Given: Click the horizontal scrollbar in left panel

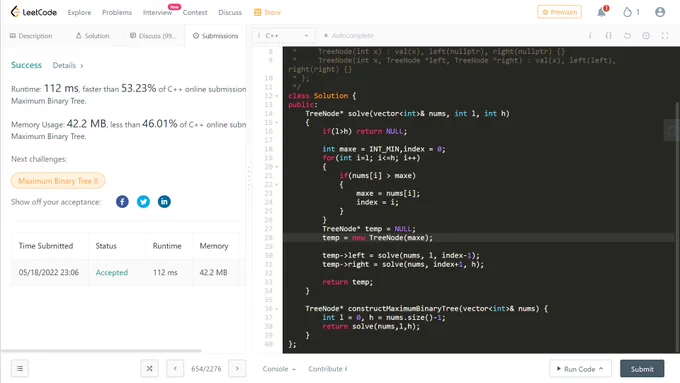Looking at the screenshot, I should (x=101, y=350).
